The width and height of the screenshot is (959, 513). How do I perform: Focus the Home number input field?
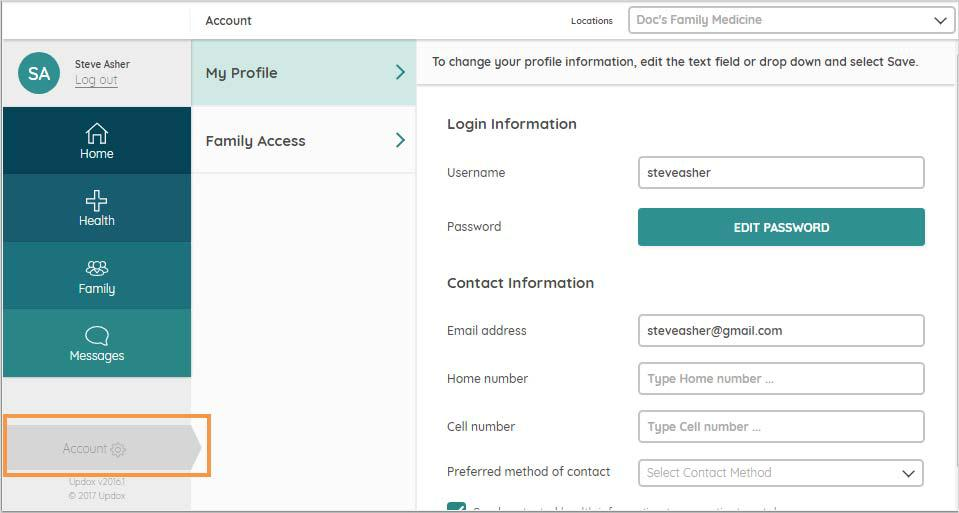click(781, 378)
